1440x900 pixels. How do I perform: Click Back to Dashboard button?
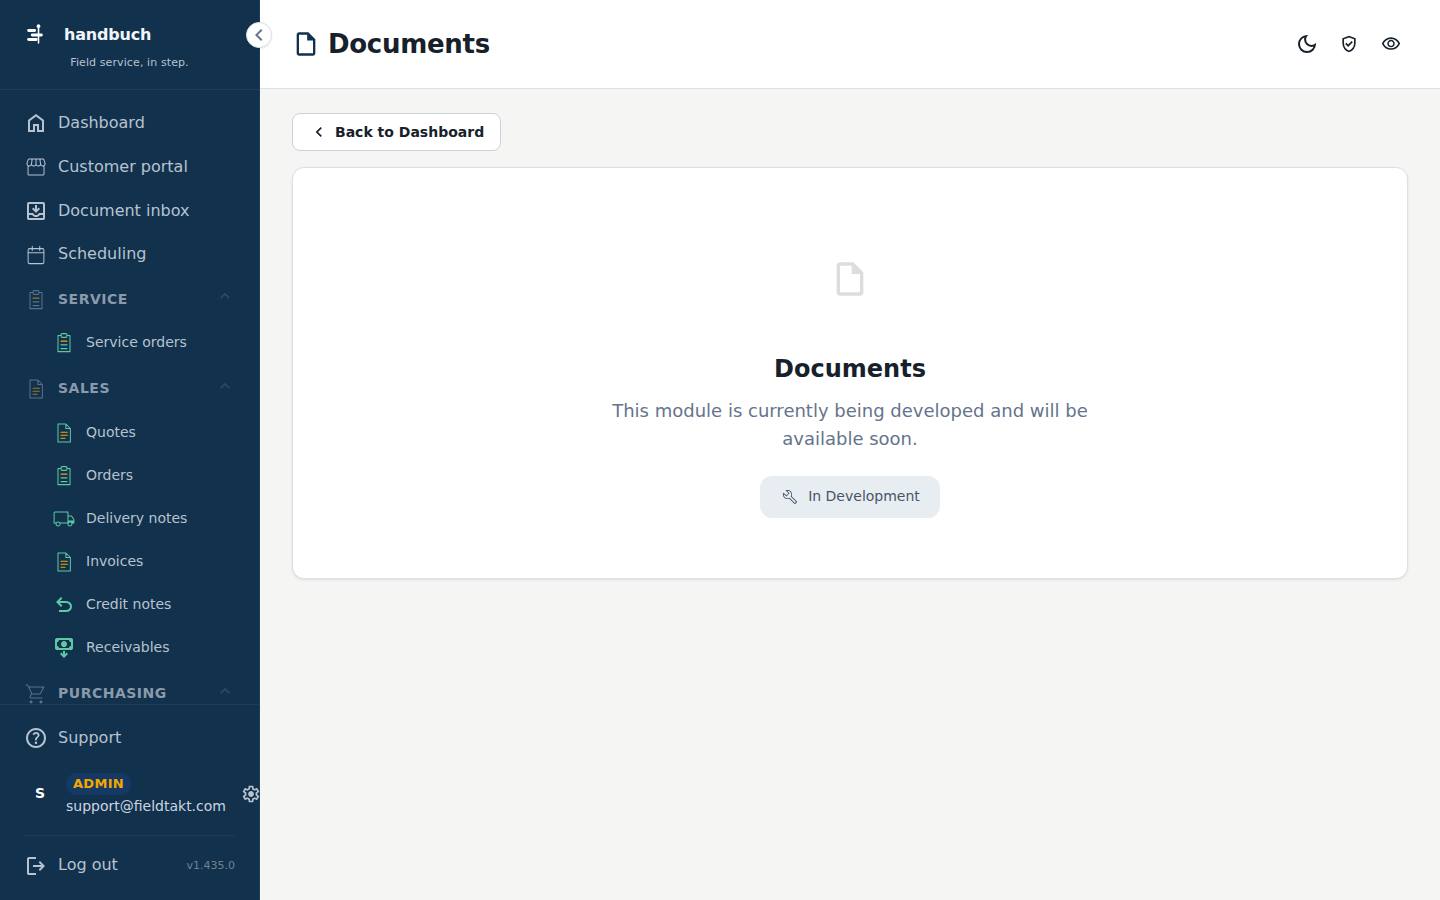pos(396,132)
